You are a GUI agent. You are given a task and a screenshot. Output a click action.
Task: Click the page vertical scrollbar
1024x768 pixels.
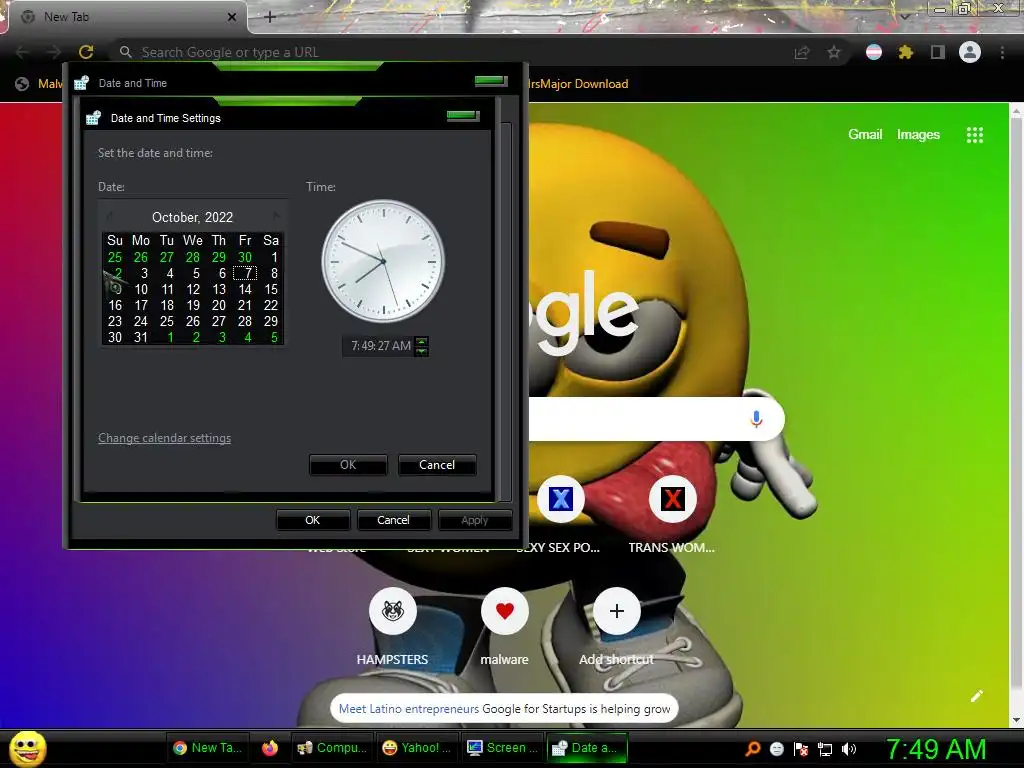tap(1017, 415)
